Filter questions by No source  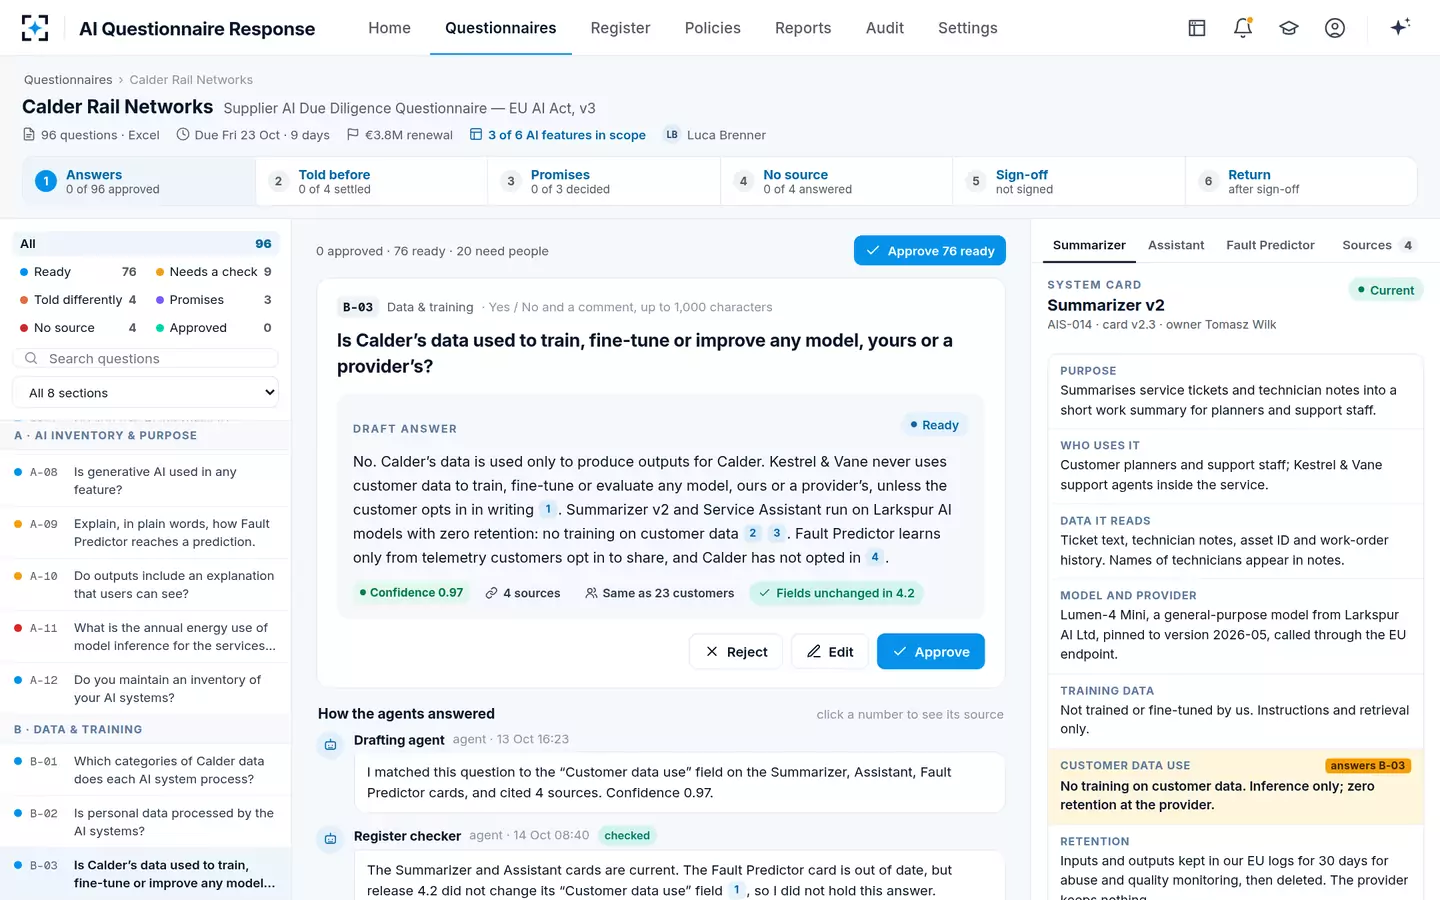click(x=78, y=328)
